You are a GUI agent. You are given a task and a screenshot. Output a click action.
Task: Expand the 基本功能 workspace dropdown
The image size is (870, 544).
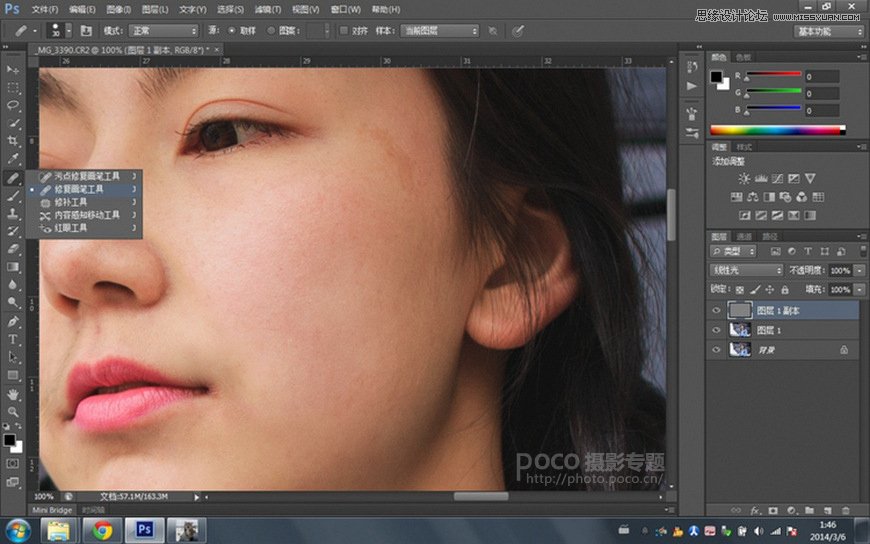[x=830, y=31]
